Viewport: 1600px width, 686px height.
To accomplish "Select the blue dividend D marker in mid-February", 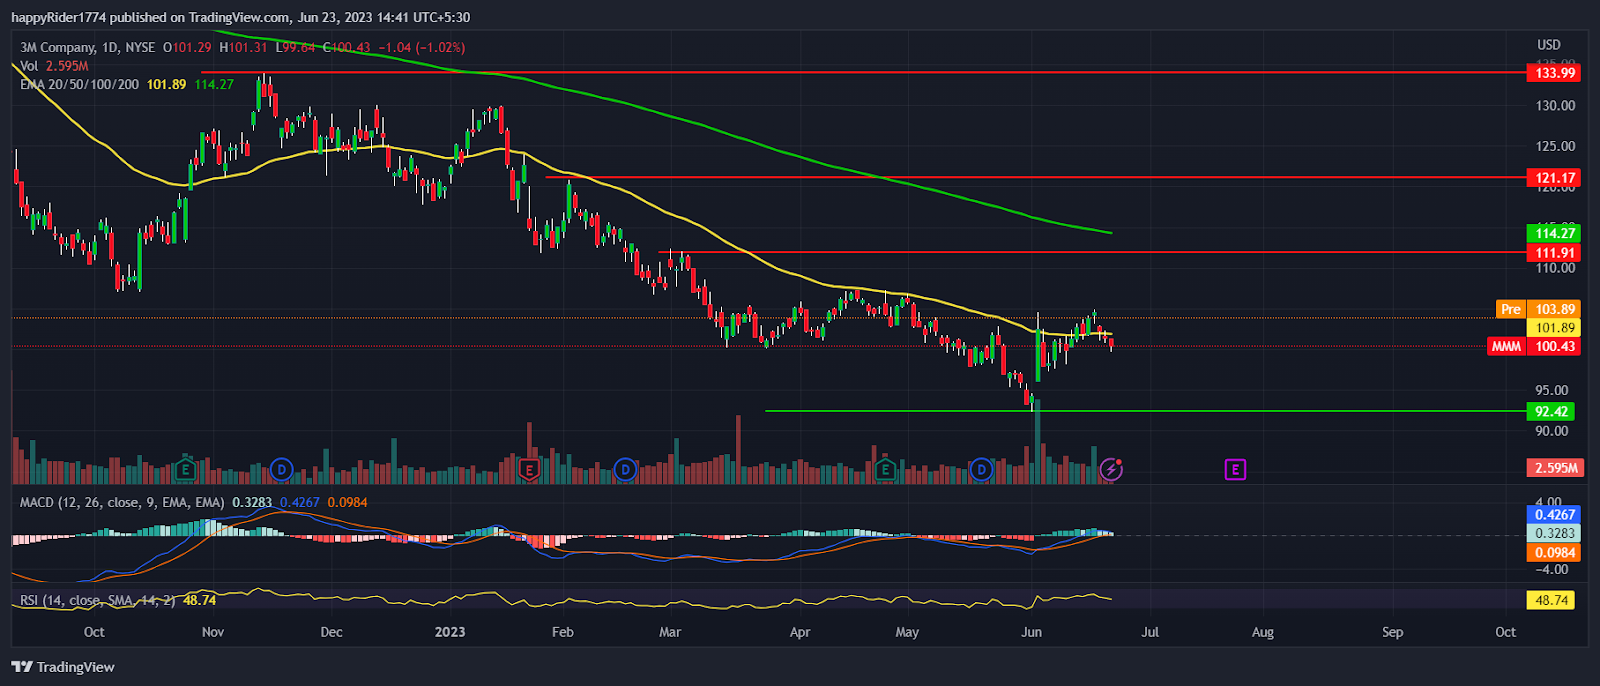I will [626, 469].
